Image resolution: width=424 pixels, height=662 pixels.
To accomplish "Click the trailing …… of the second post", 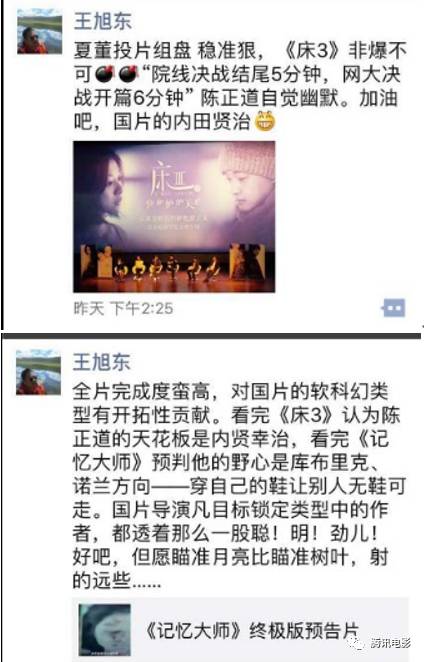I will click(147, 582).
